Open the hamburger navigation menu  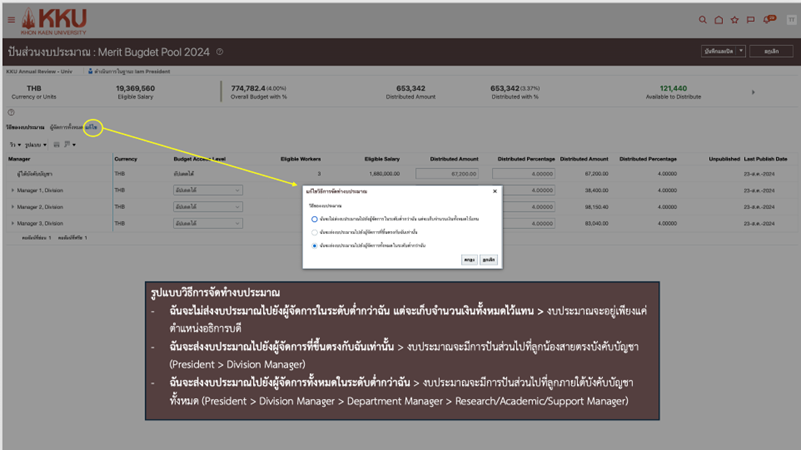[x=11, y=20]
